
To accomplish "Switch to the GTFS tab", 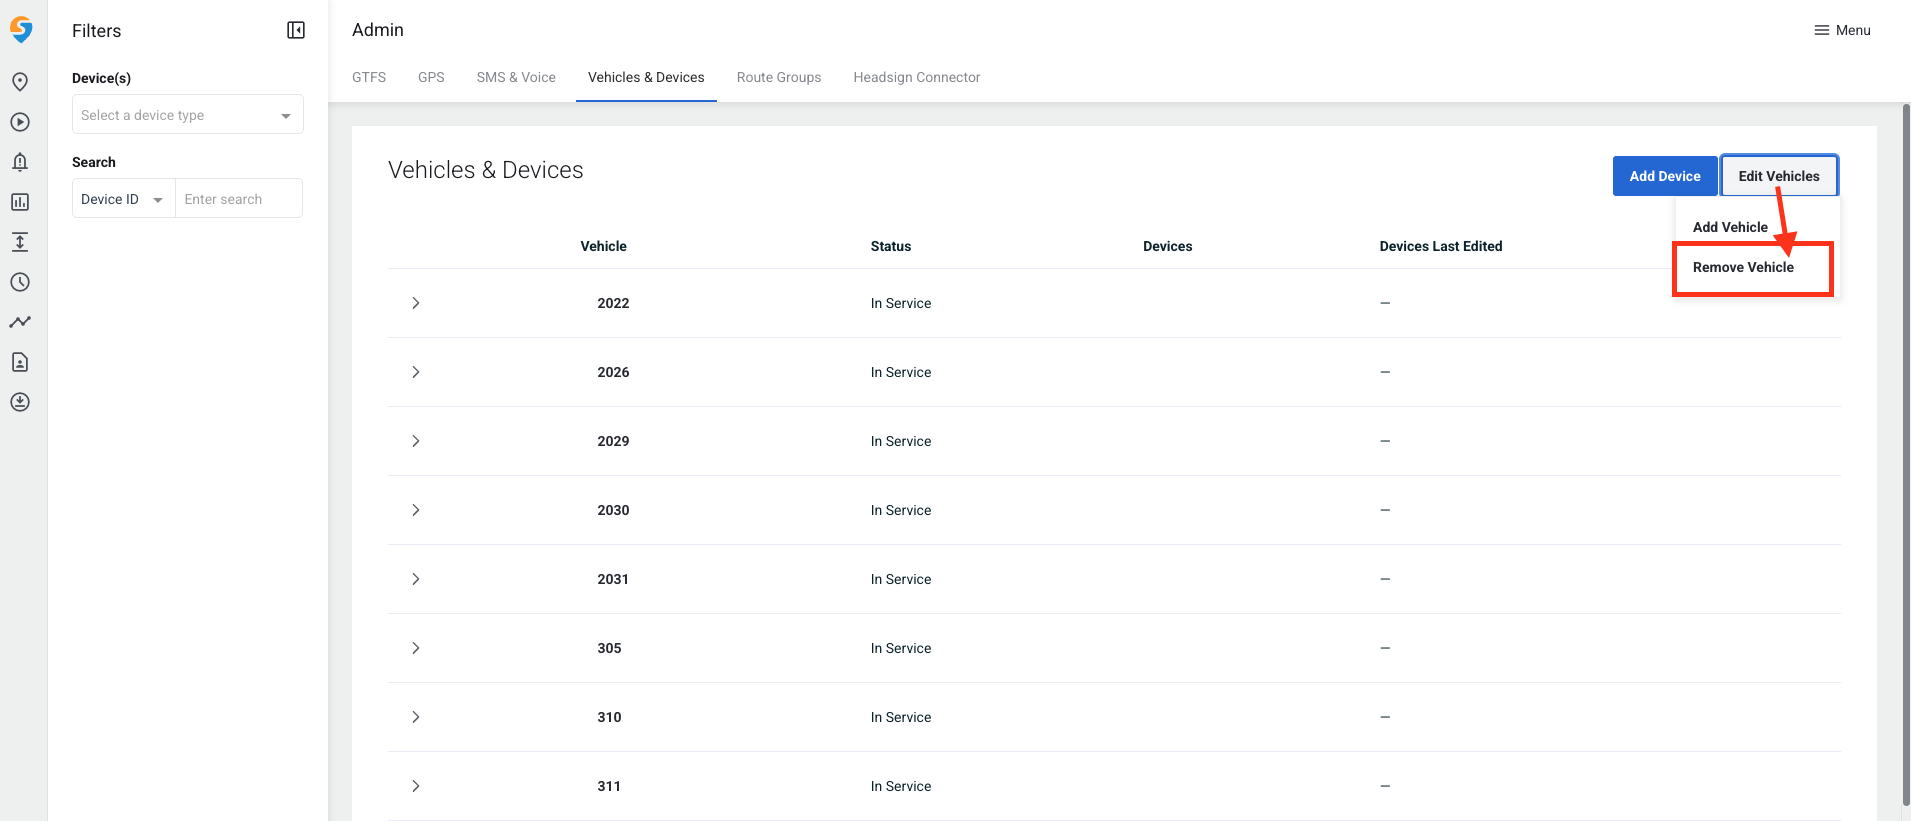I will pyautogui.click(x=369, y=77).
